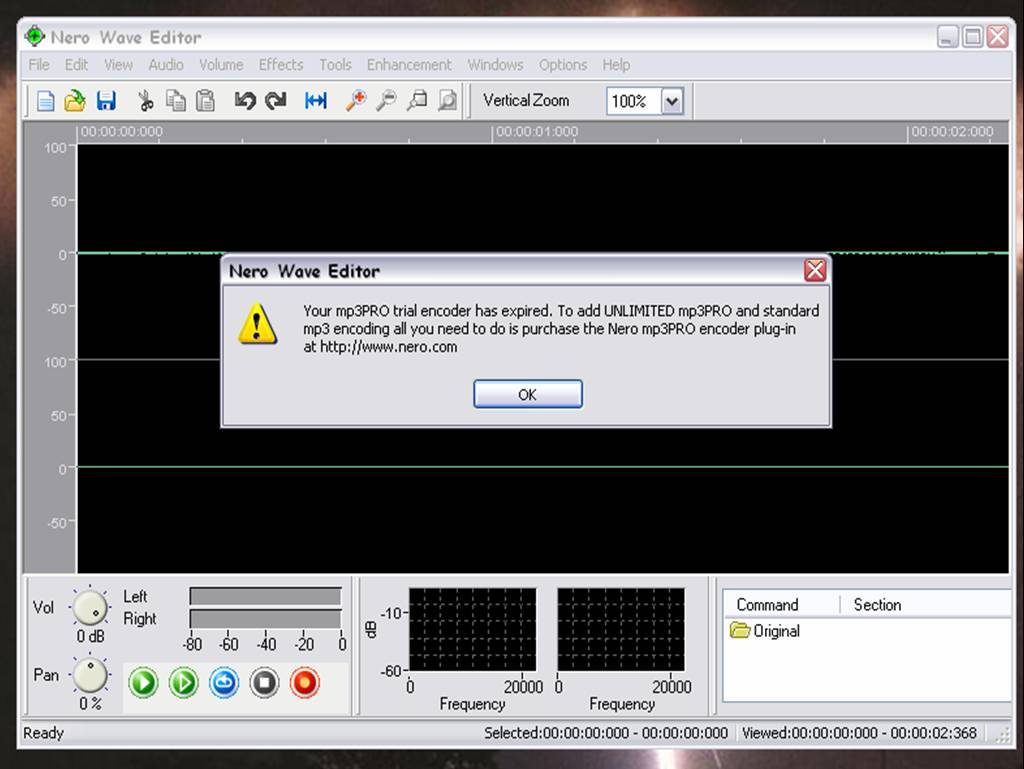The height and width of the screenshot is (769, 1024).
Task: Close the main Nero Wave Editor window
Action: pos(997,37)
